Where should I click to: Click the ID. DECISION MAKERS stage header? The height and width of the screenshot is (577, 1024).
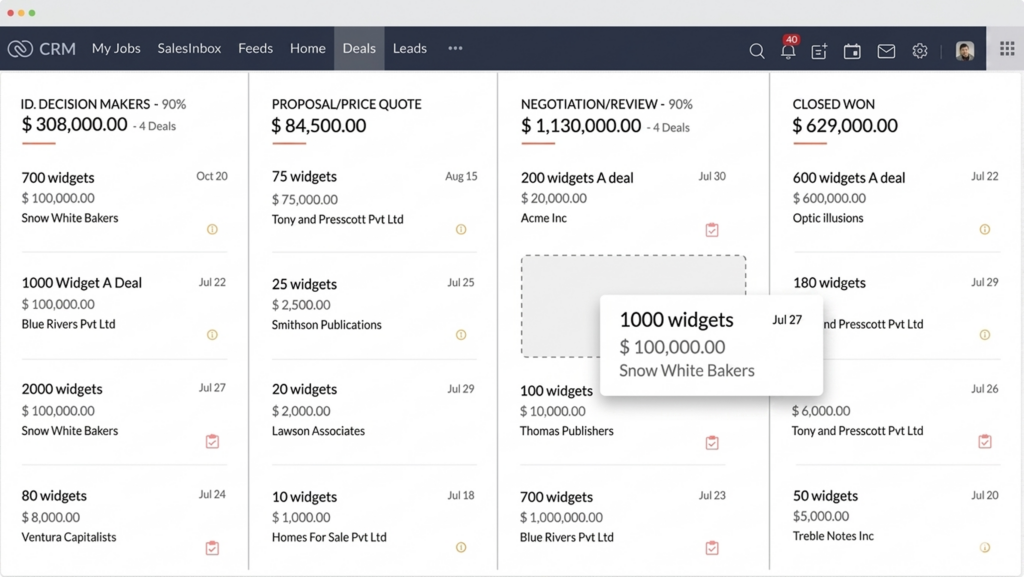[86, 104]
